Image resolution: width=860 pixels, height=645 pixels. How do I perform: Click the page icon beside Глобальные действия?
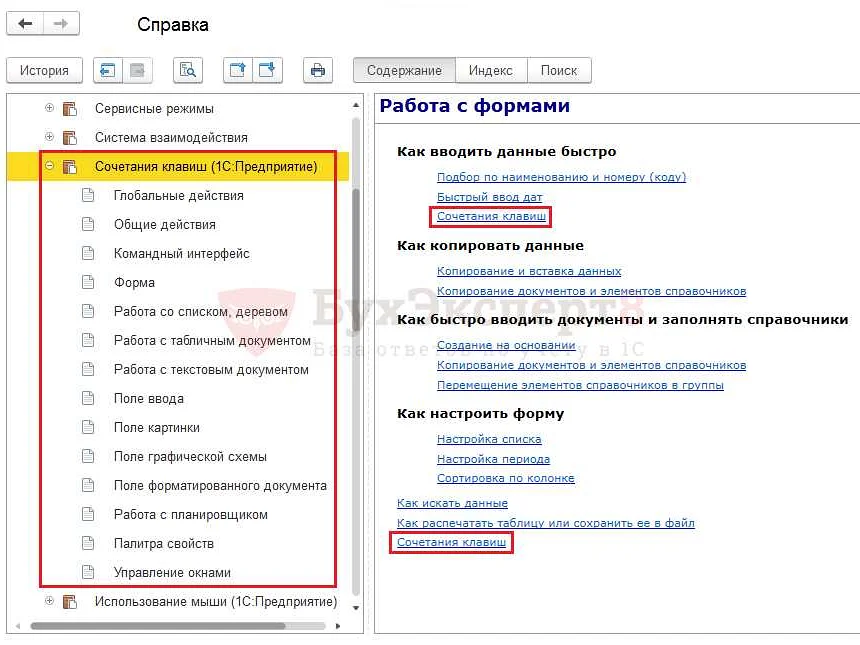click(x=88, y=195)
